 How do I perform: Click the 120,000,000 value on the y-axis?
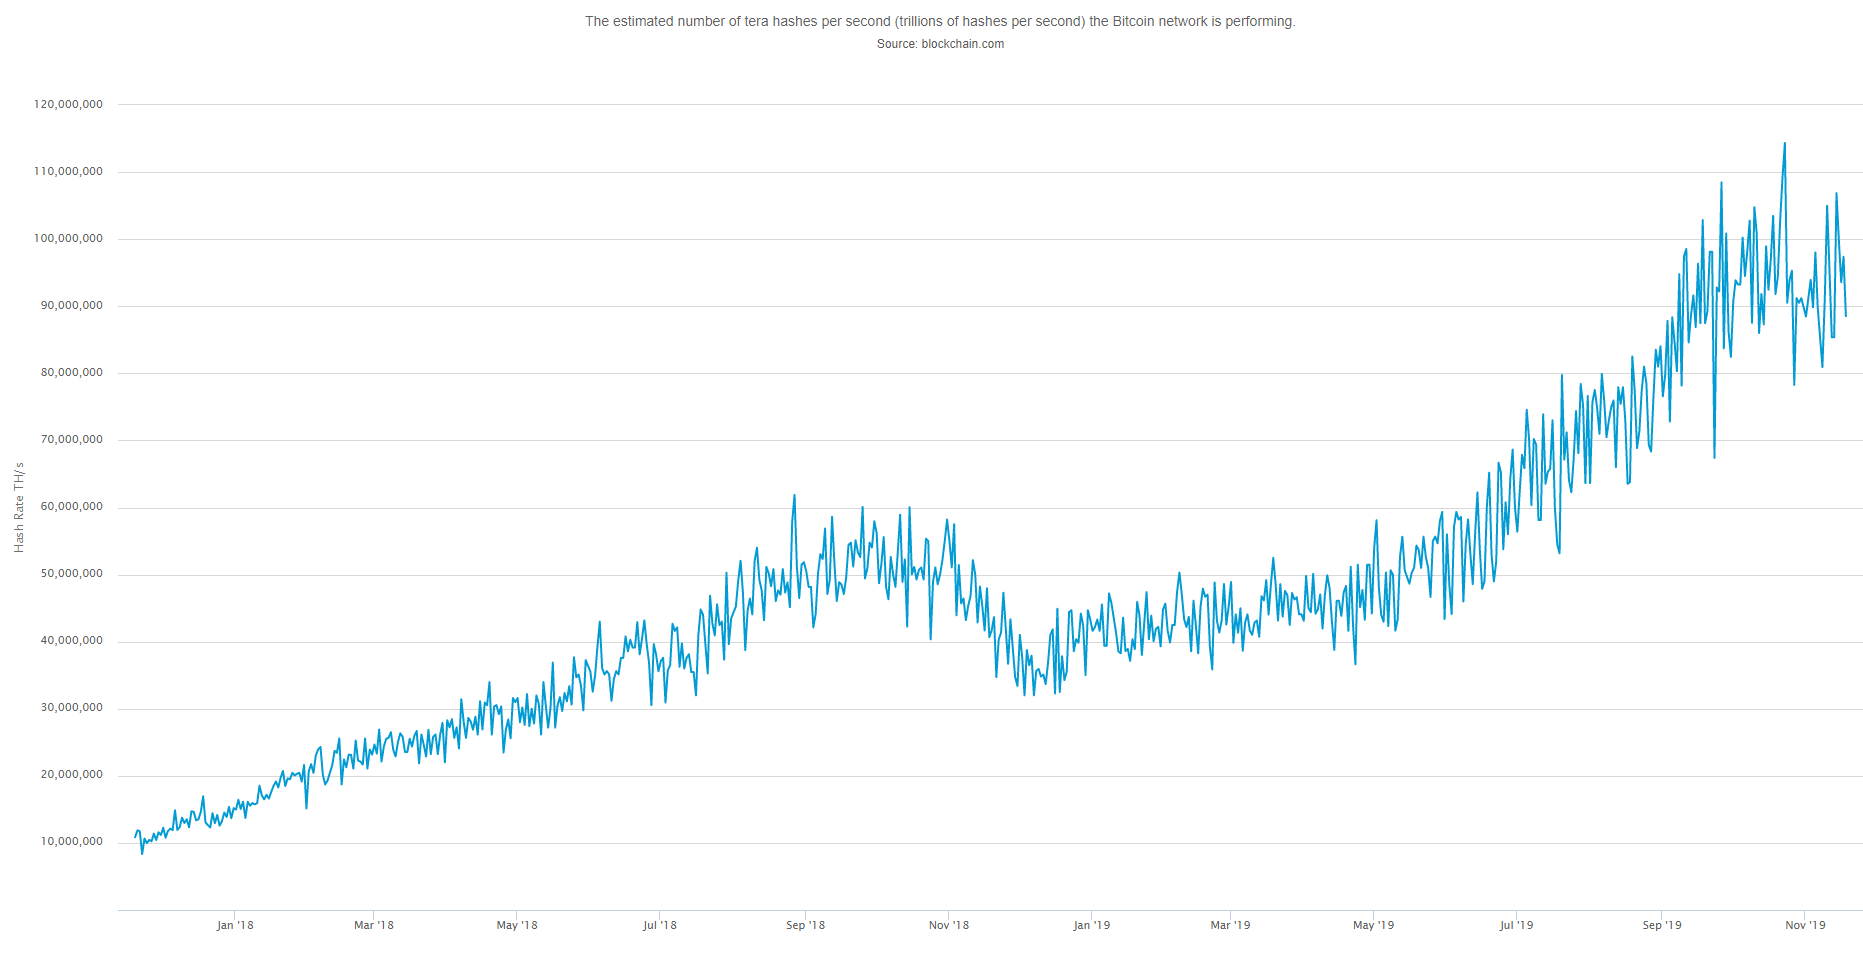pos(66,103)
